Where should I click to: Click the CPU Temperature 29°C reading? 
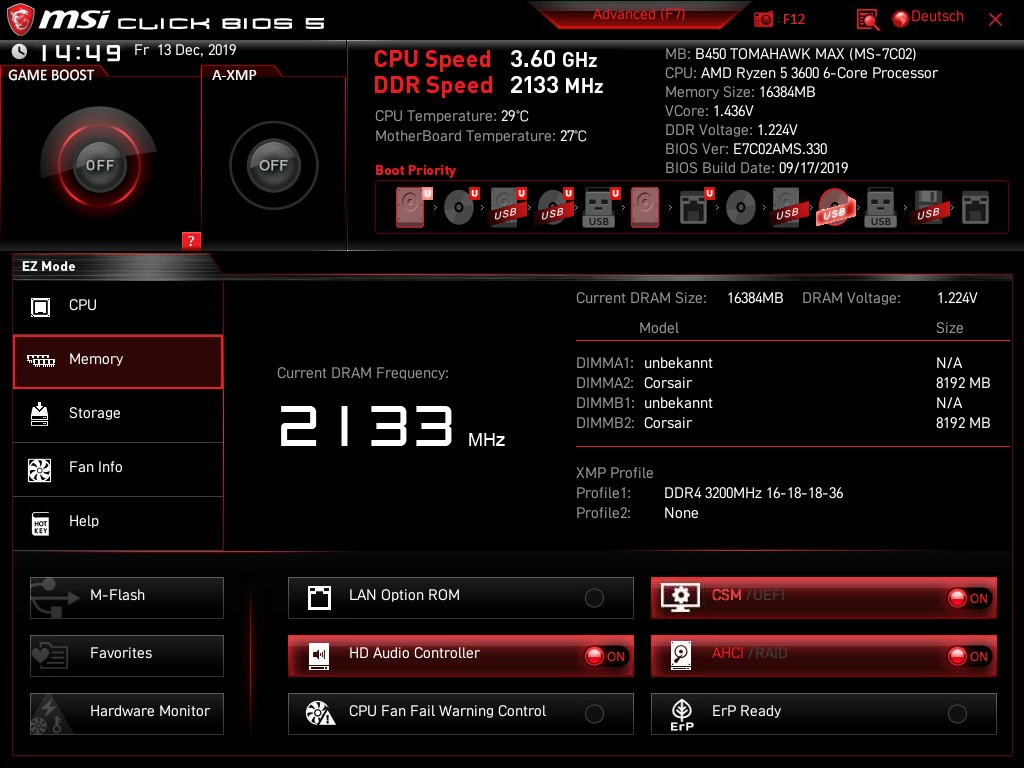click(452, 116)
